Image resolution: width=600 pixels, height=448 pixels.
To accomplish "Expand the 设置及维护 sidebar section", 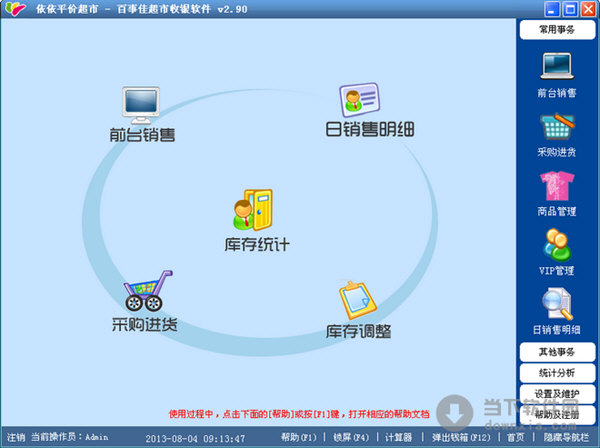I will [x=557, y=393].
